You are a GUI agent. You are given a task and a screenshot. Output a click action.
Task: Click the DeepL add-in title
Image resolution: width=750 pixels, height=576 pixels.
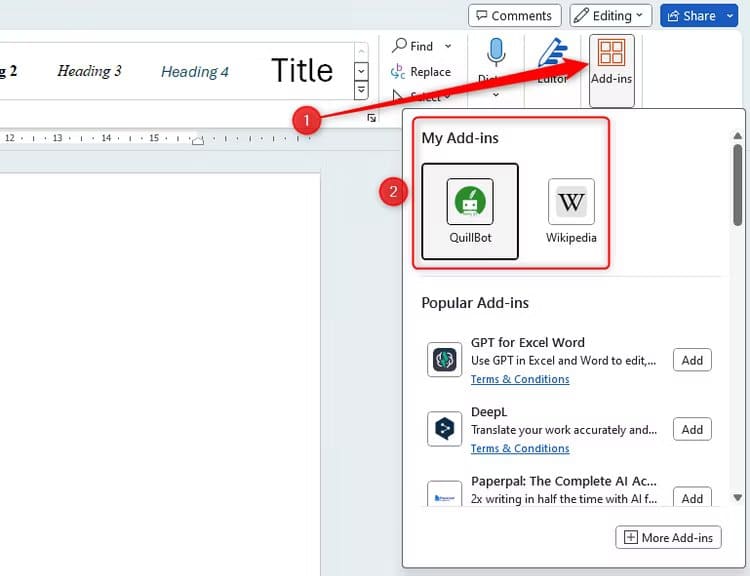[x=488, y=412]
